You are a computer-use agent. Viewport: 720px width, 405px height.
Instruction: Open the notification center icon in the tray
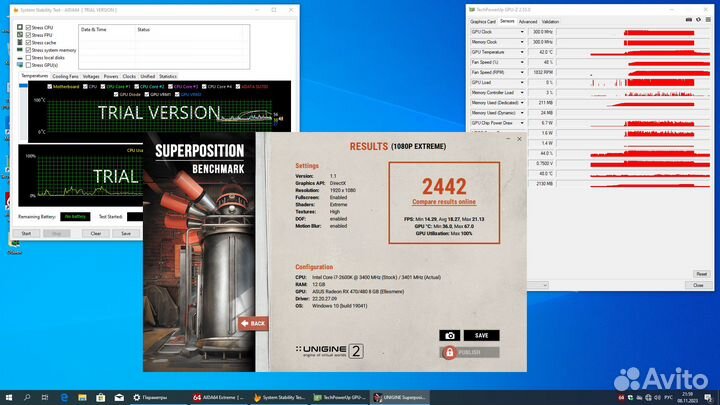click(708, 398)
